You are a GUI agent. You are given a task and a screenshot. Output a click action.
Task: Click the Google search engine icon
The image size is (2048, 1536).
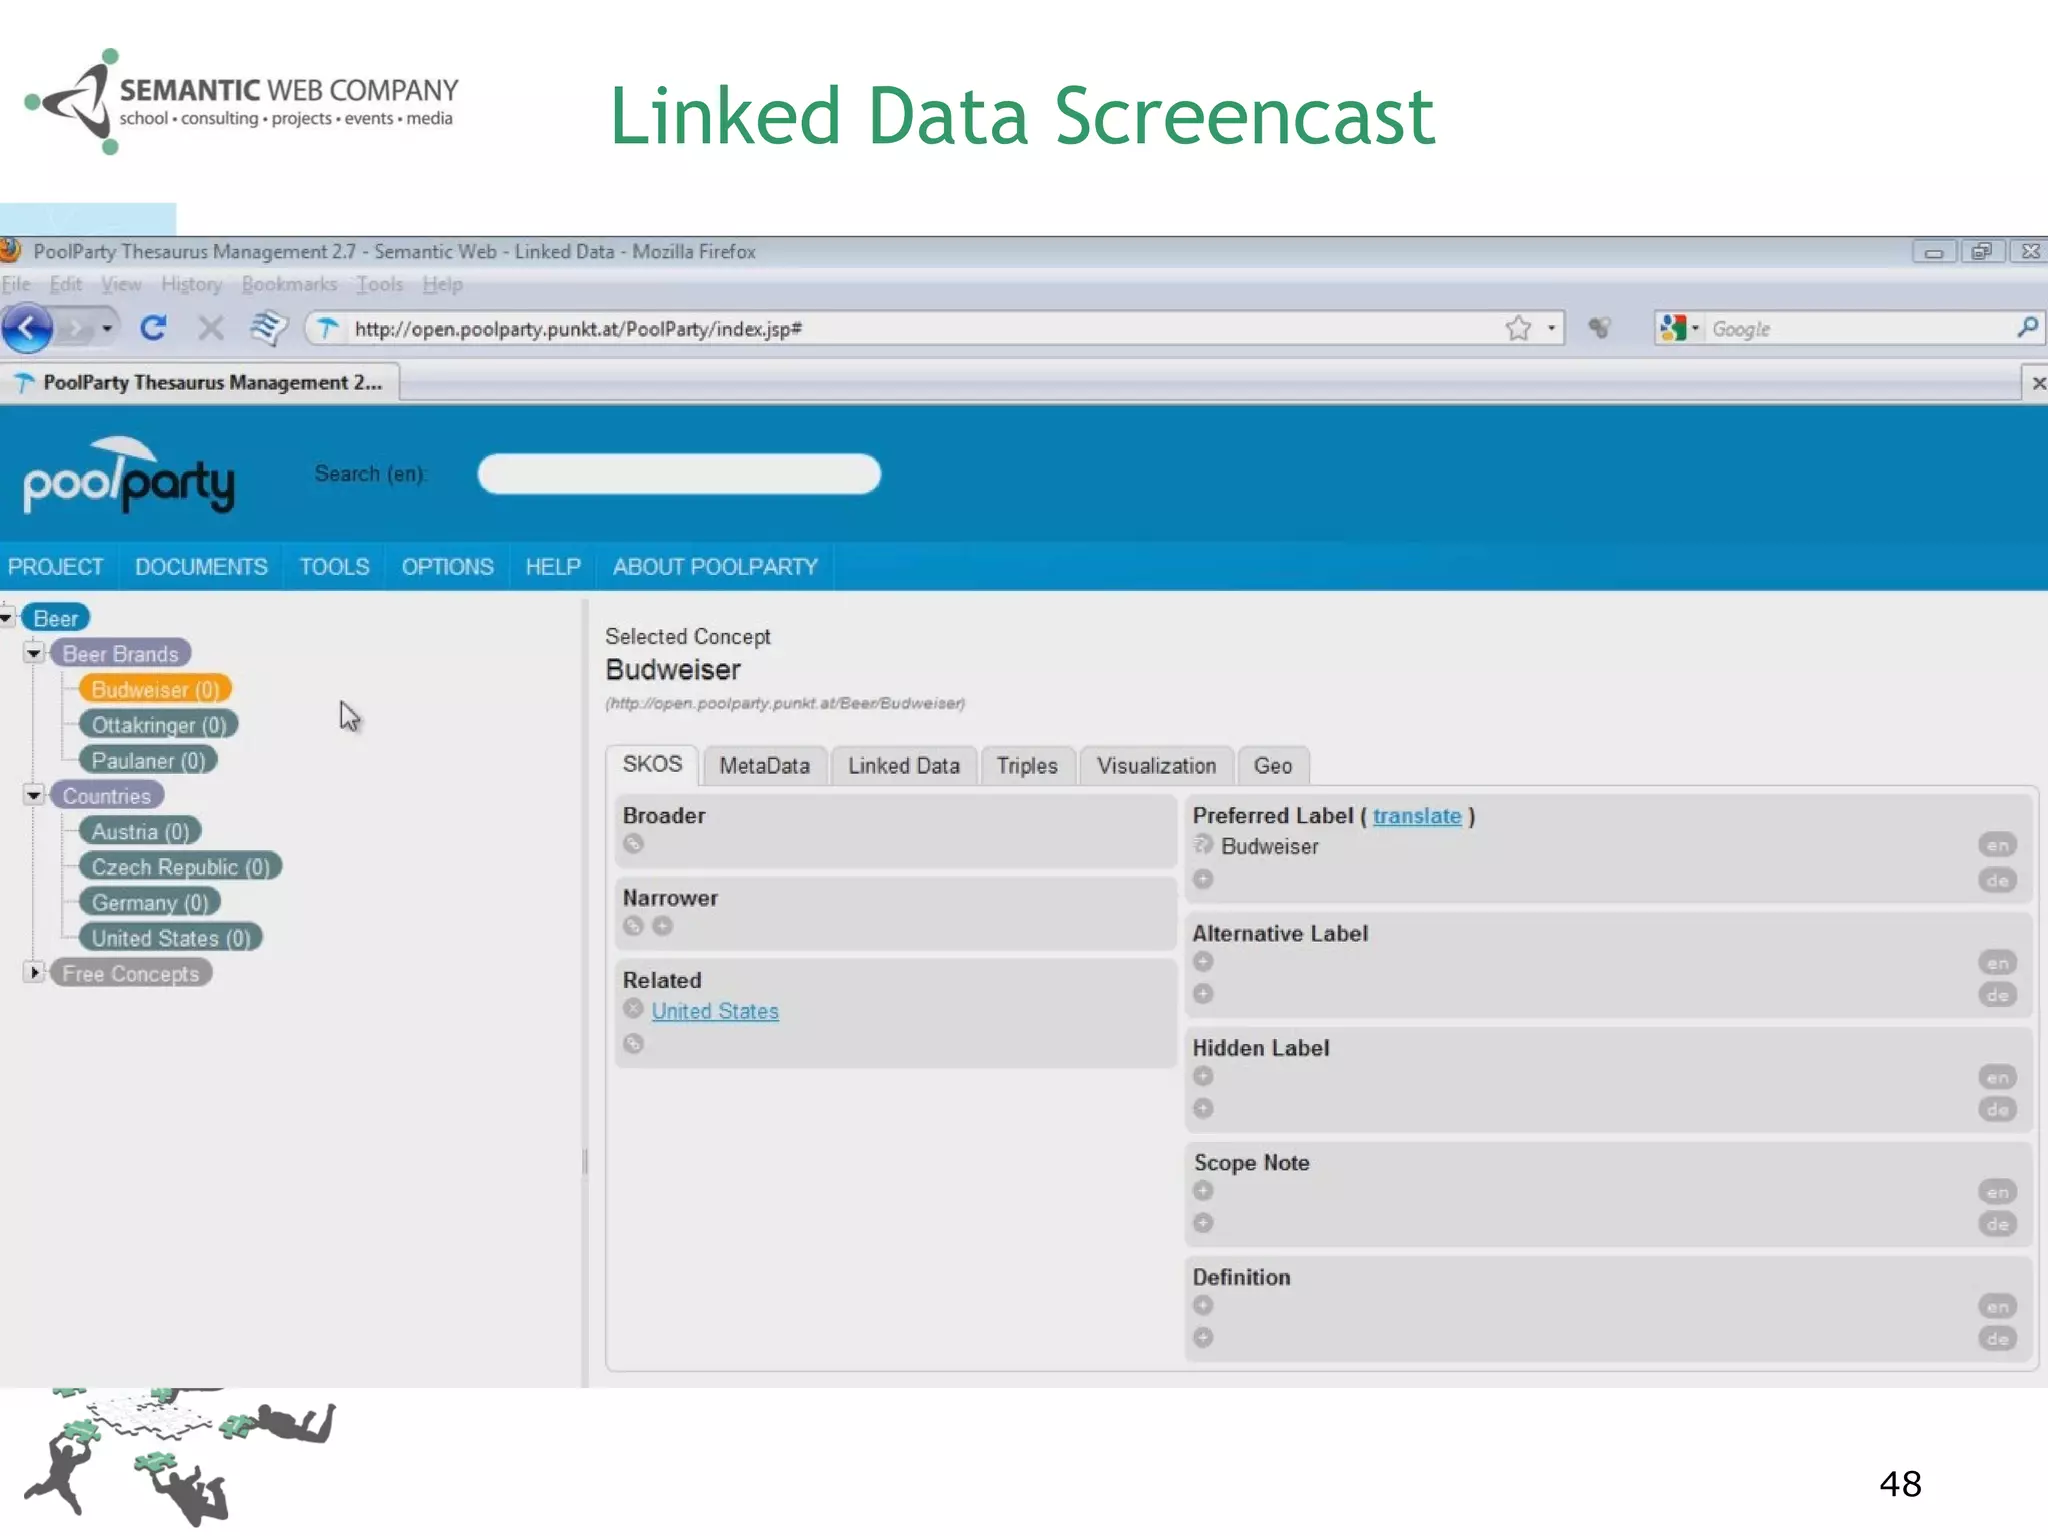tap(1673, 328)
